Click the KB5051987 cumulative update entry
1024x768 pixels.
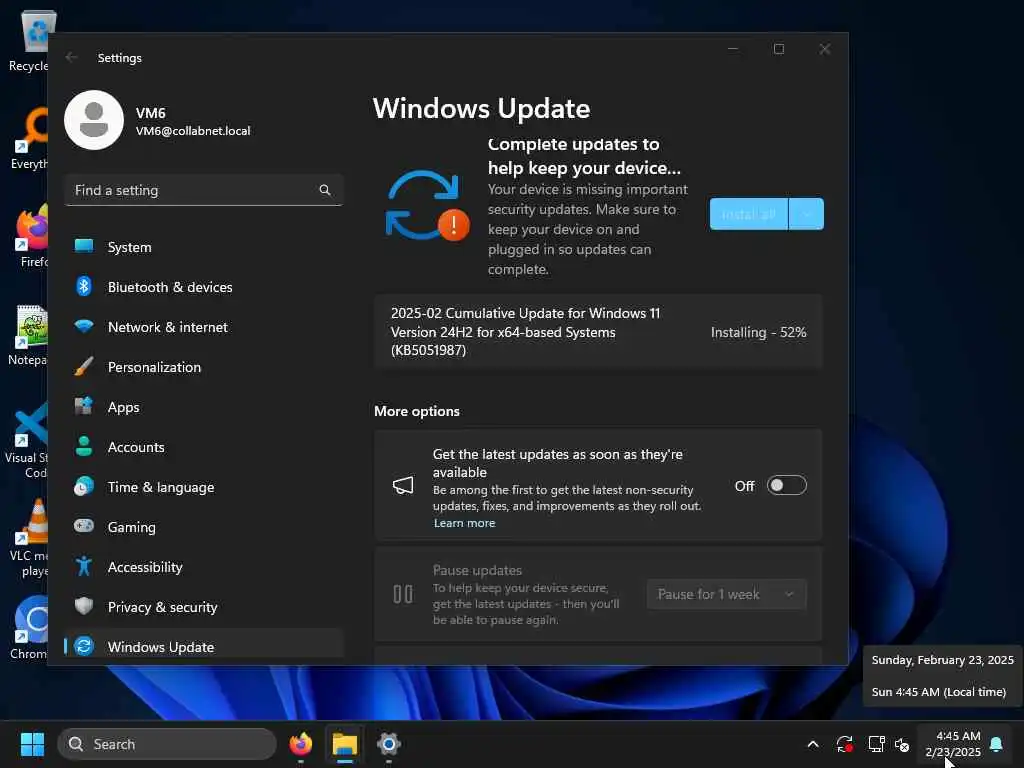[598, 332]
